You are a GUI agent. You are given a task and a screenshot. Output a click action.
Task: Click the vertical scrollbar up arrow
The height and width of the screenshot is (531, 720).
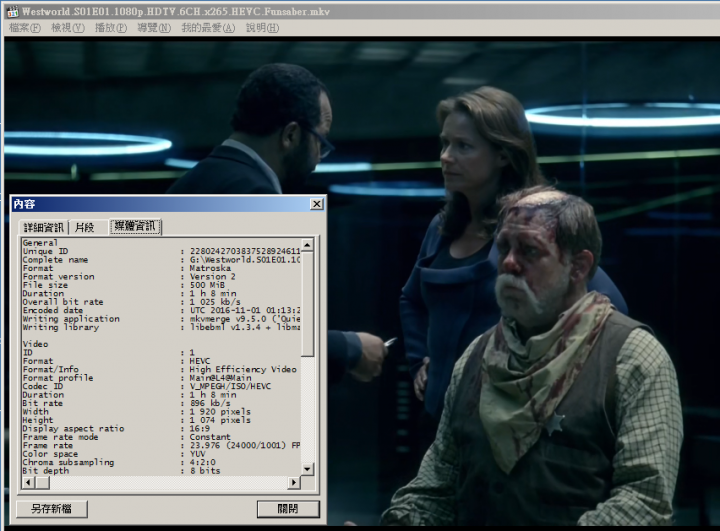point(308,244)
